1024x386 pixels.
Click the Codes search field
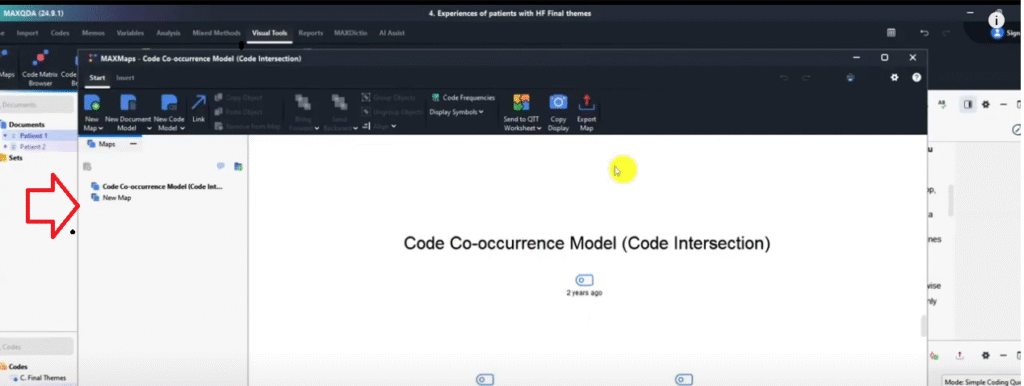37,347
